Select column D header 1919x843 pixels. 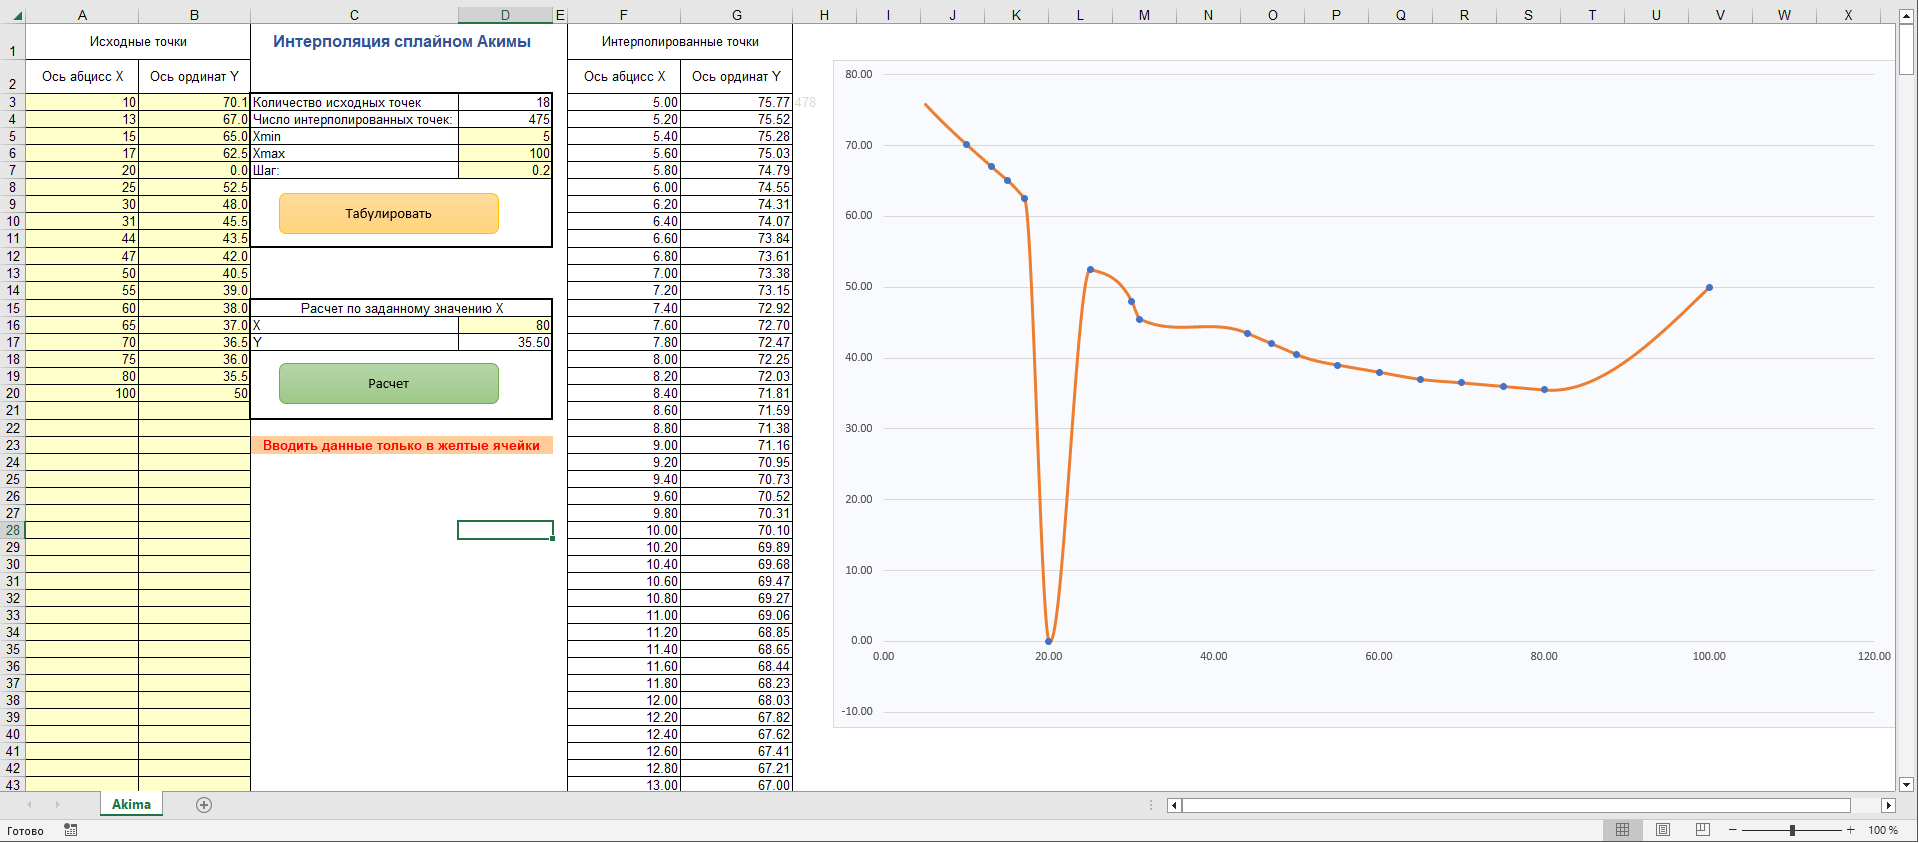click(505, 15)
